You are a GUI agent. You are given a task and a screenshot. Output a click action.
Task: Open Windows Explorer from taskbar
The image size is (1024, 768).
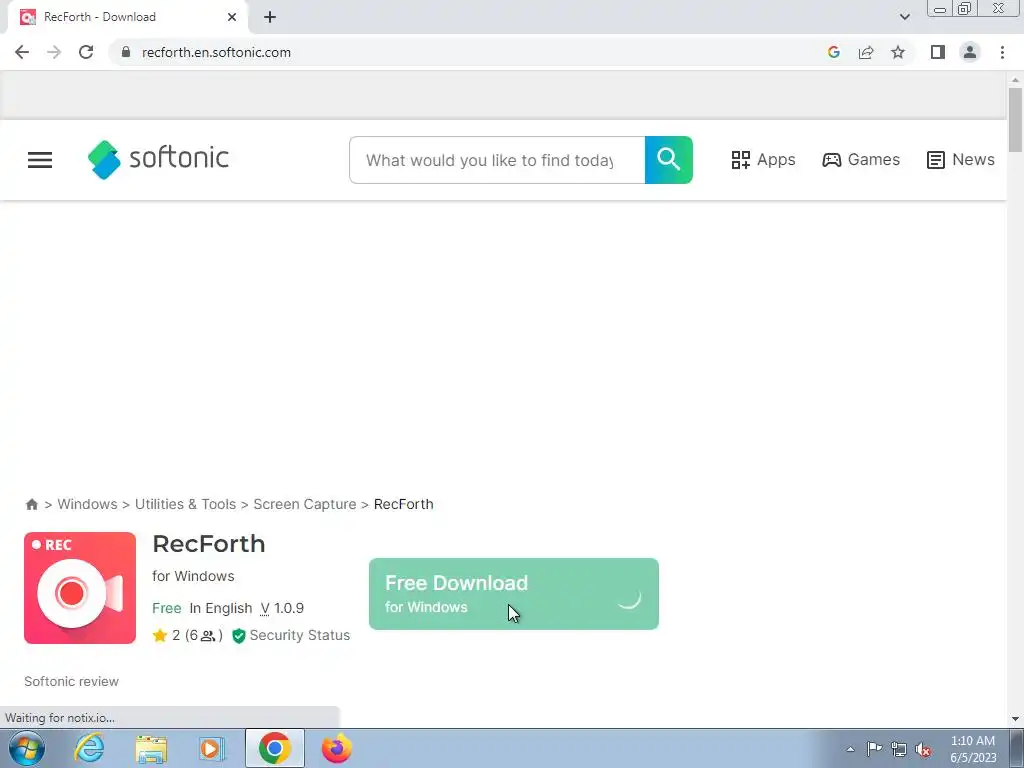(x=151, y=748)
